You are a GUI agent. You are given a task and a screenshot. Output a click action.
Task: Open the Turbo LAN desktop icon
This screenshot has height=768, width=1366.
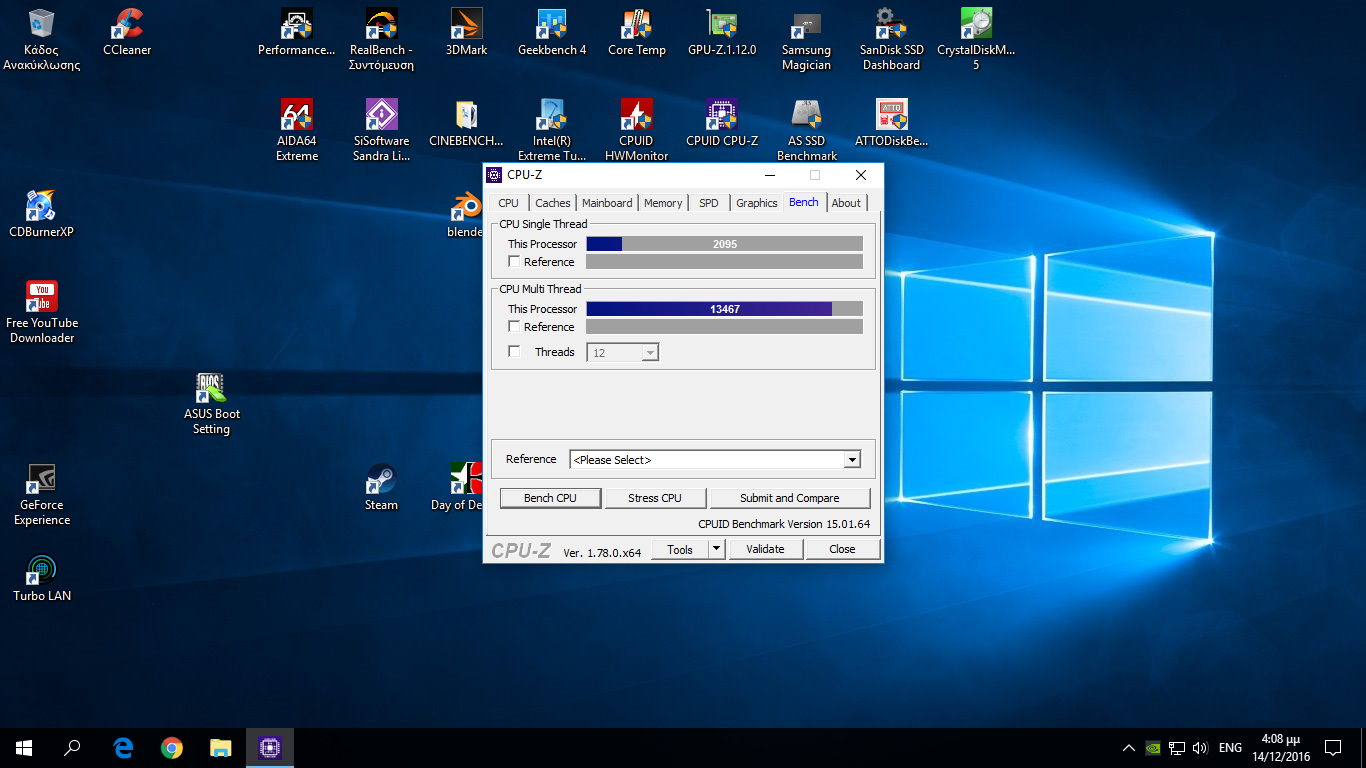42,578
